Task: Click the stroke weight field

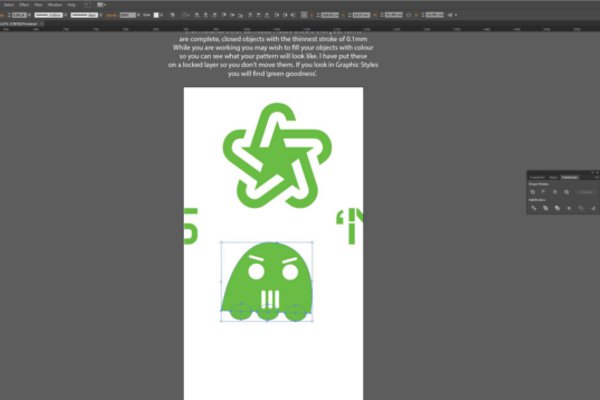Action: click(19, 15)
